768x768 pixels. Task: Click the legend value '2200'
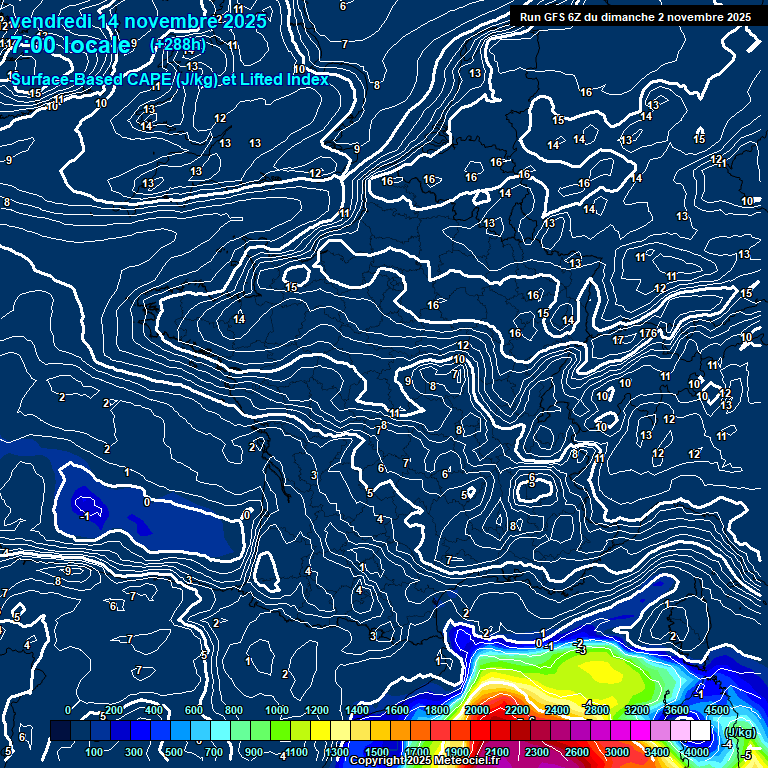[x=517, y=710]
